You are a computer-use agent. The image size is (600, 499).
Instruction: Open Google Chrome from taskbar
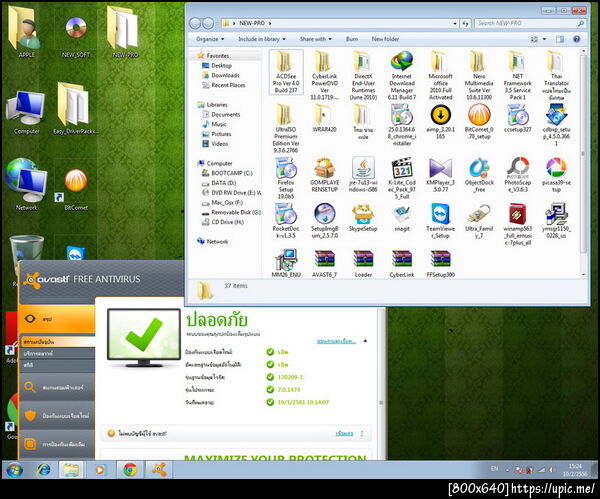[130, 470]
